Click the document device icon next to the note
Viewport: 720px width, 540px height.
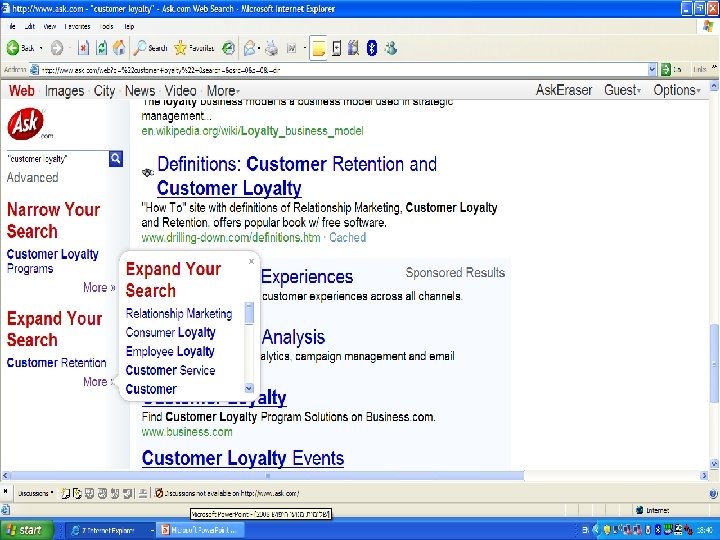pos(337,48)
